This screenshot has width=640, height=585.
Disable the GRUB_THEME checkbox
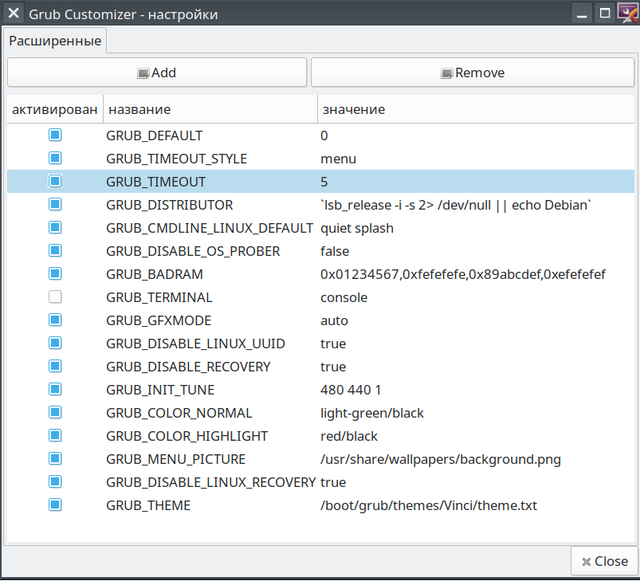pyautogui.click(x=55, y=505)
